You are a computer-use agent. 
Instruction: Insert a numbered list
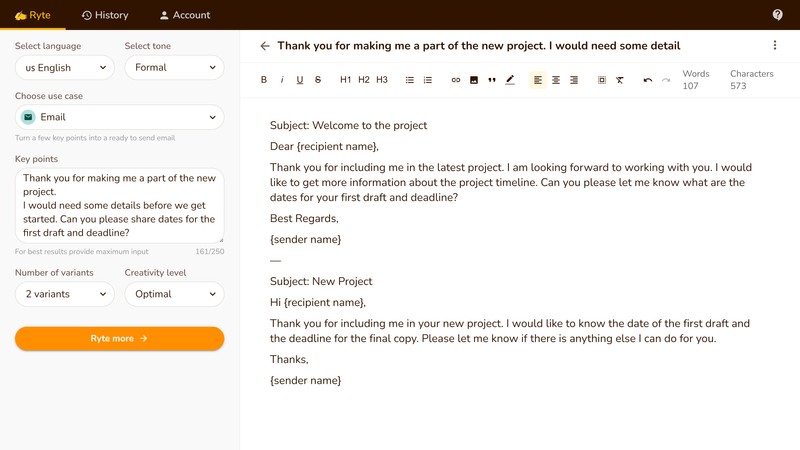(428, 80)
